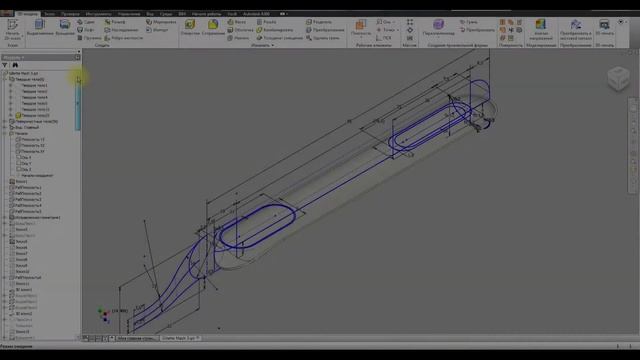Click the browser filter funnel icon
This screenshot has width=640, height=360.
(x=5, y=65)
